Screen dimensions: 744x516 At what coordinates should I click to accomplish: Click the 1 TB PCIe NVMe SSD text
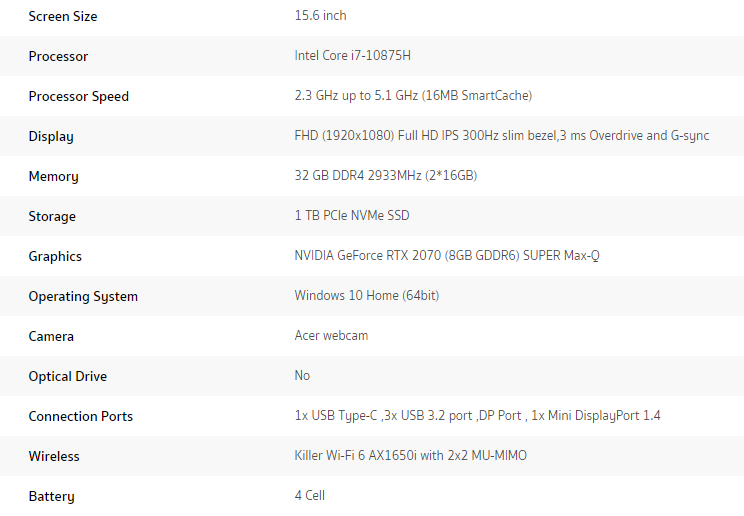click(352, 216)
